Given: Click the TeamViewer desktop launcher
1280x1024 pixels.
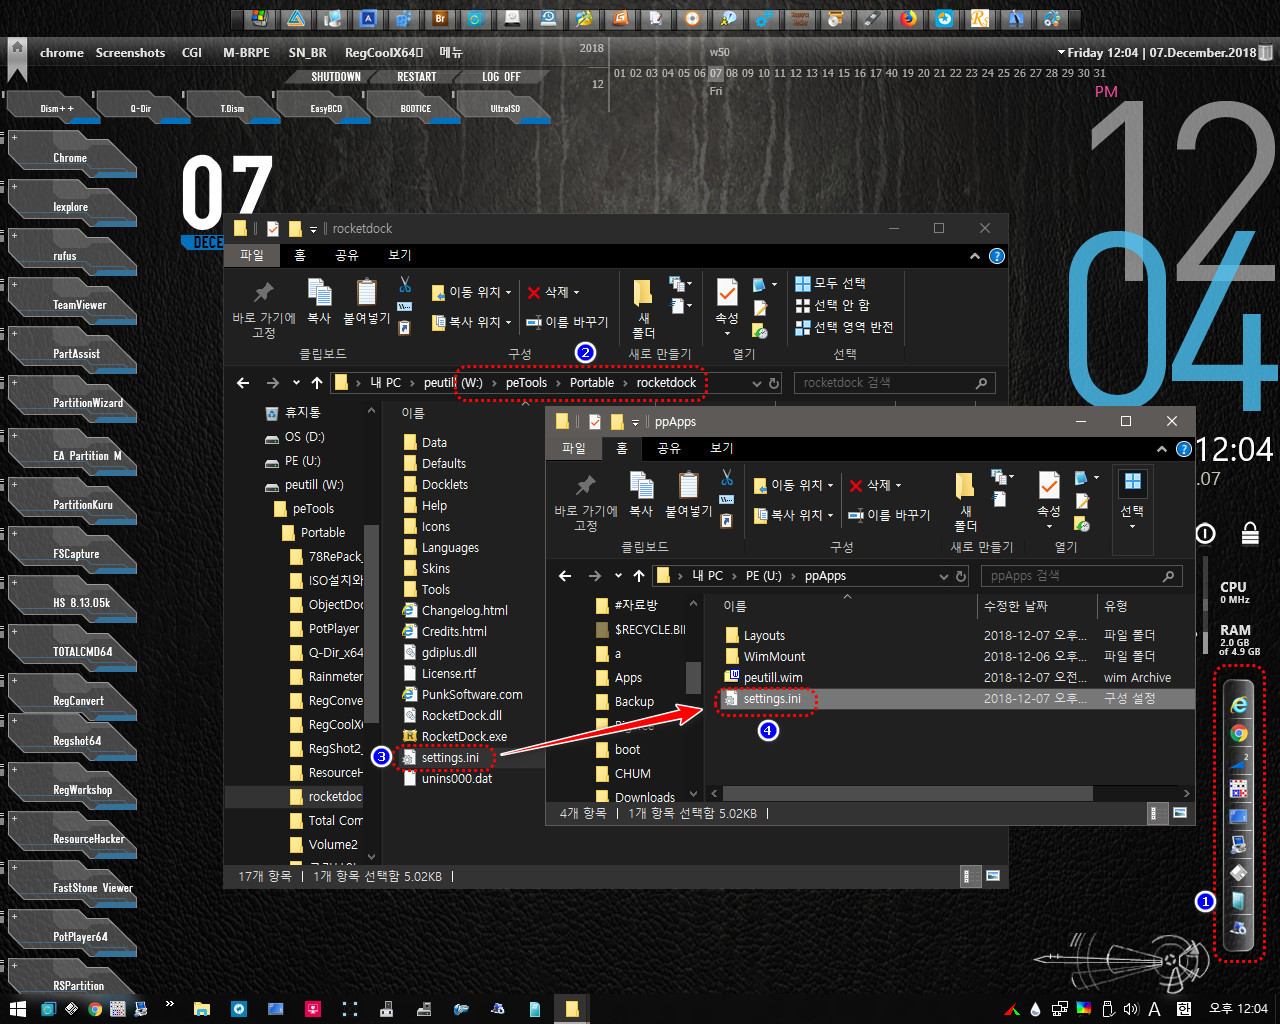Looking at the screenshot, I should [72, 302].
